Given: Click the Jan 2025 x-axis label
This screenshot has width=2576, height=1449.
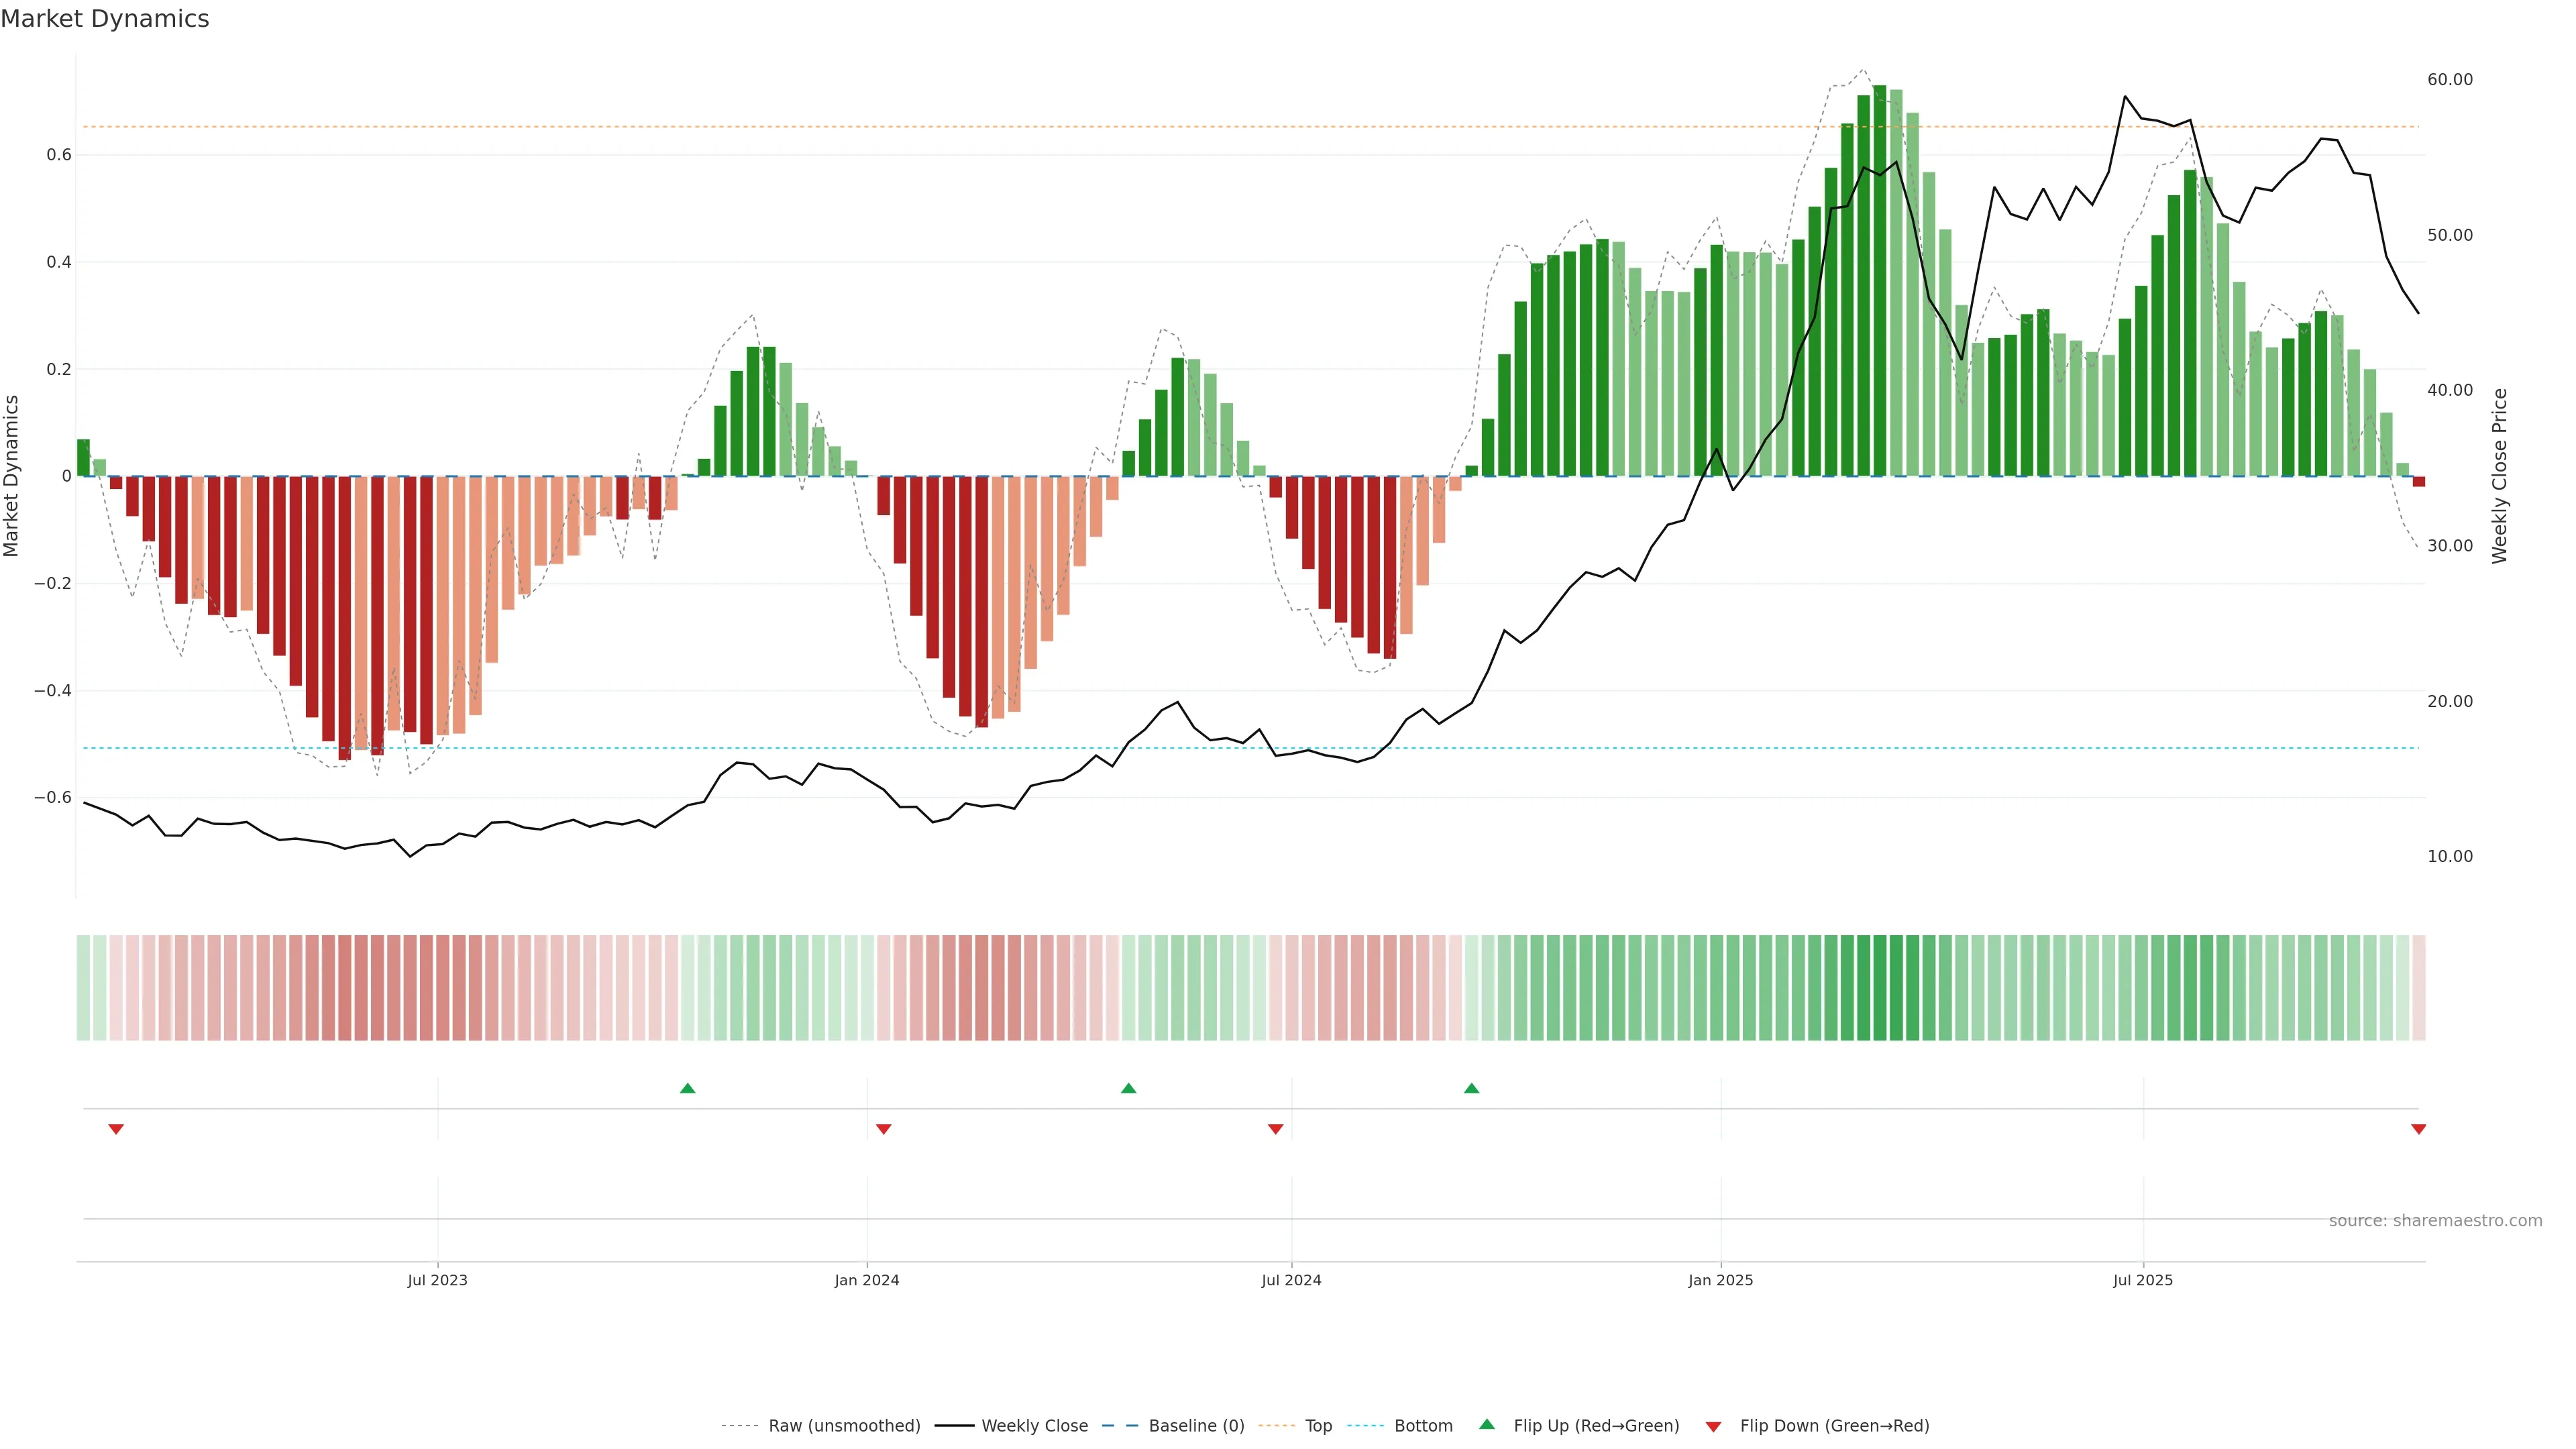Looking at the screenshot, I should pos(1720,1280).
